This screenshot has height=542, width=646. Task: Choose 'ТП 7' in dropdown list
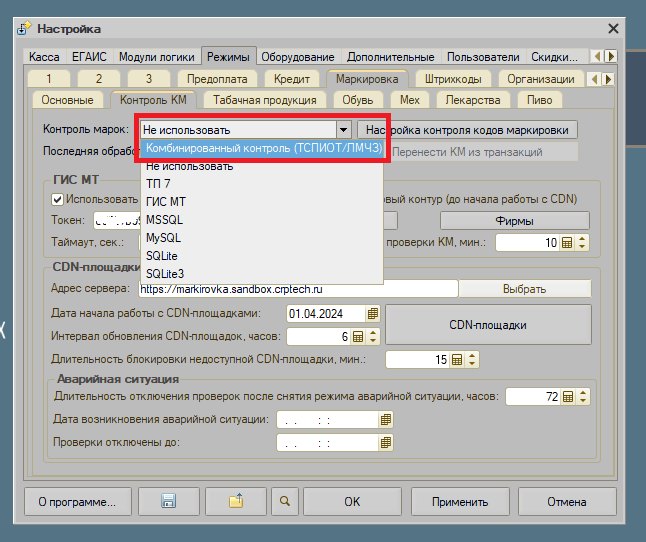pyautogui.click(x=262, y=184)
